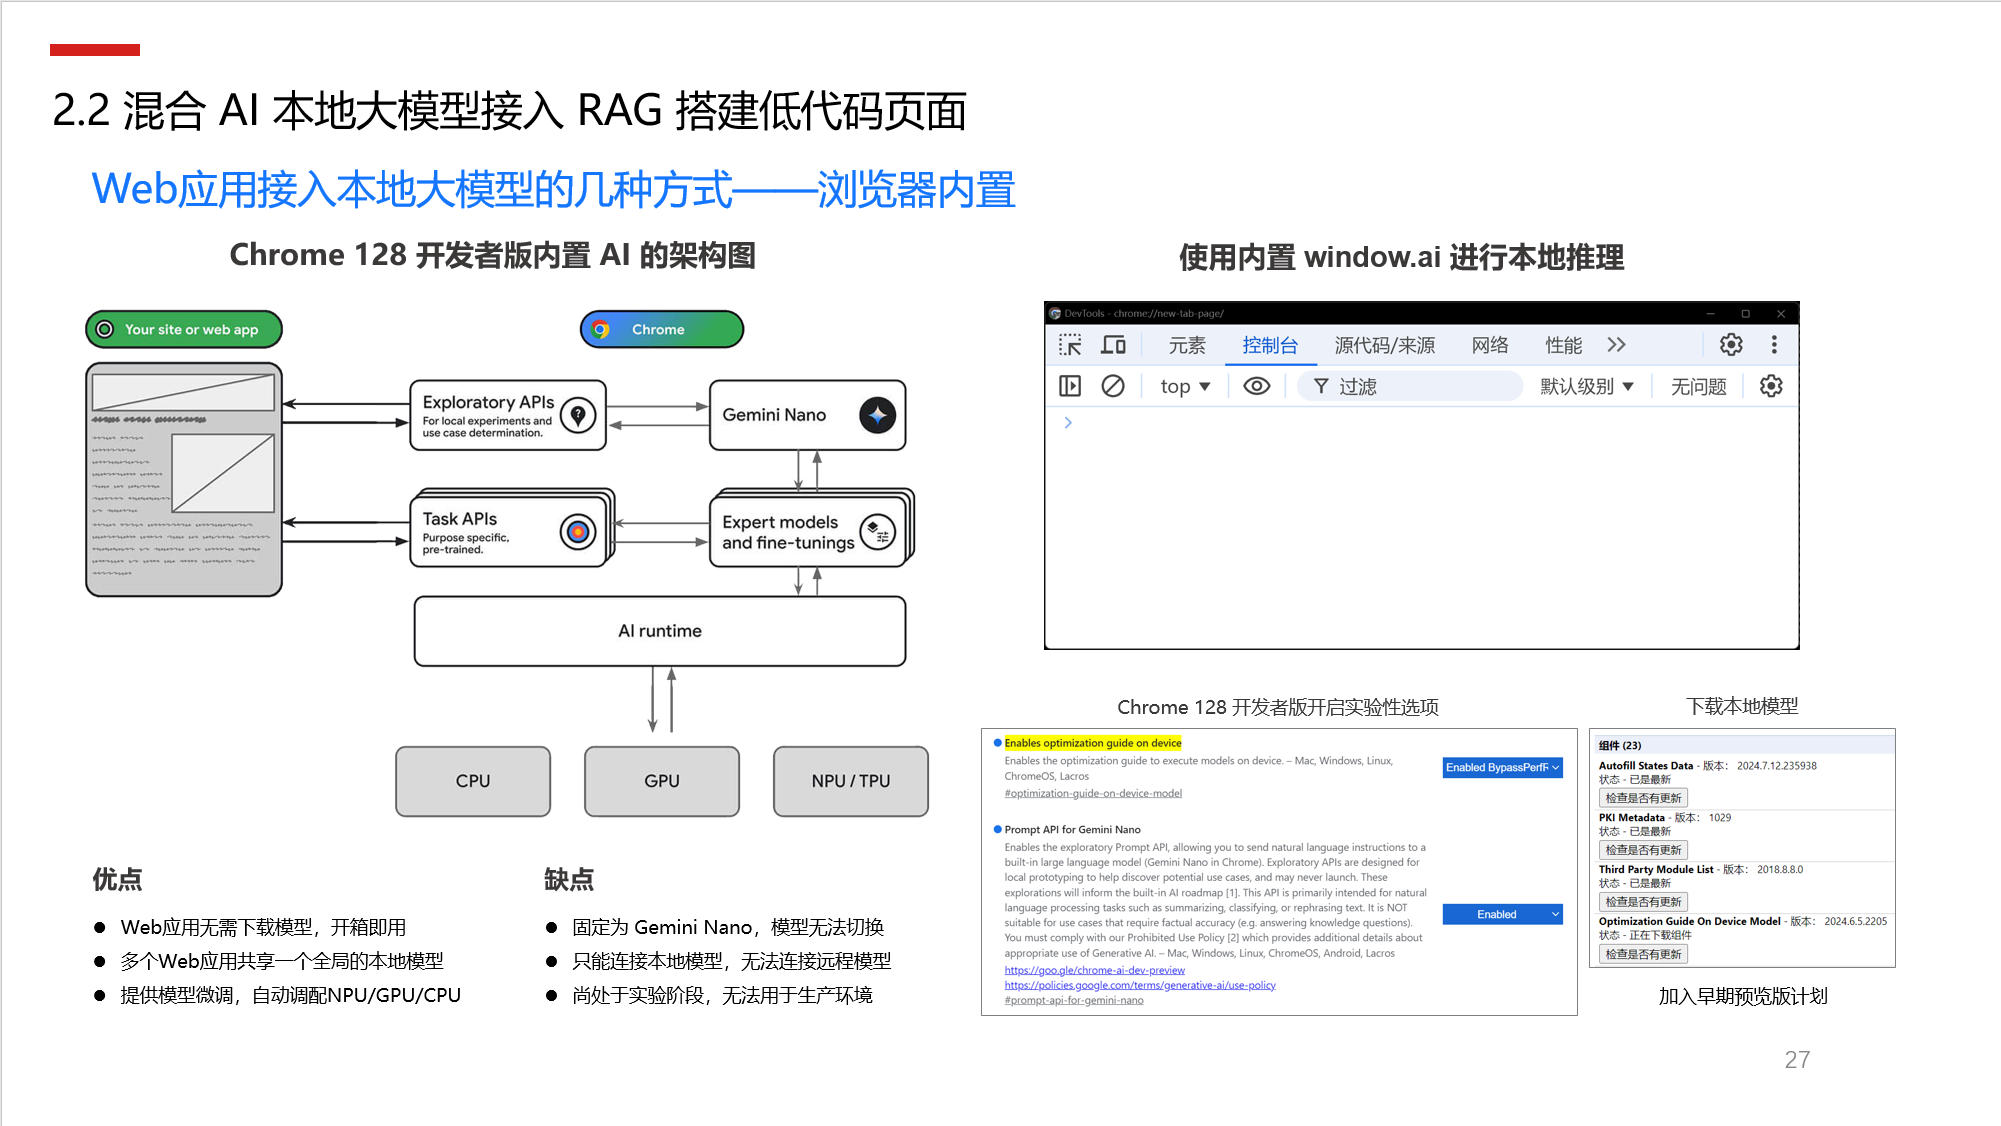Toggle the live expression eye icon

click(x=1257, y=386)
